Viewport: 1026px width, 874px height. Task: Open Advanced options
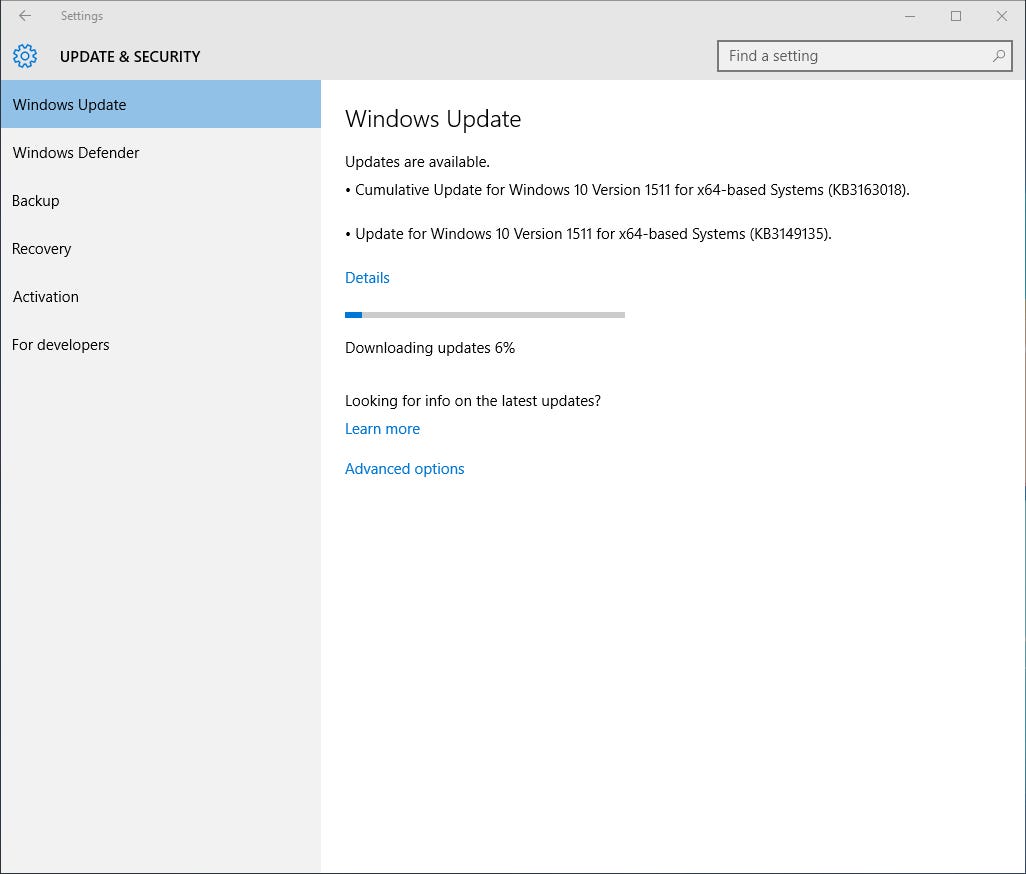tap(404, 468)
